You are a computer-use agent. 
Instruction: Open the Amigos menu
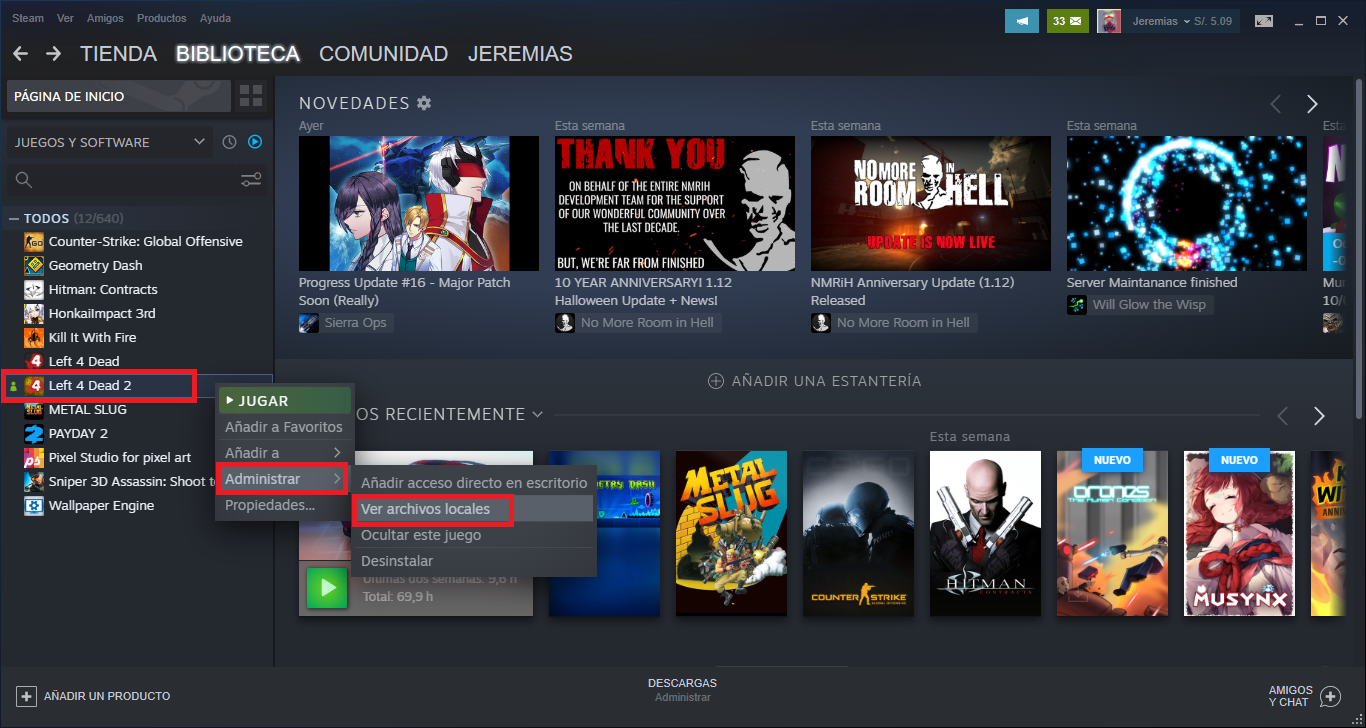(106, 18)
